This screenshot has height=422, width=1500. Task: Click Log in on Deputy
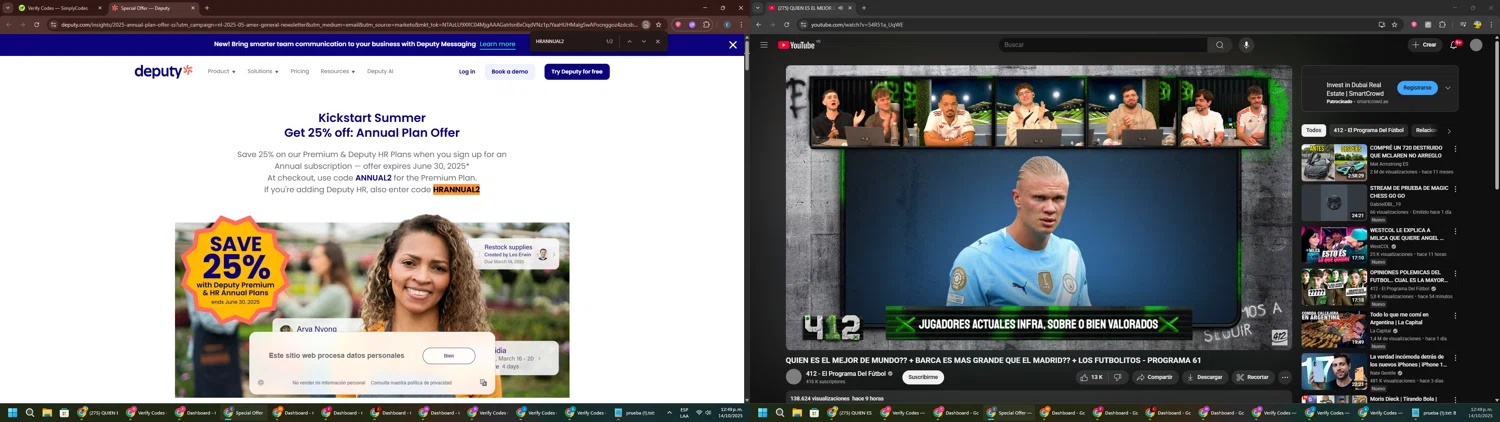(467, 71)
